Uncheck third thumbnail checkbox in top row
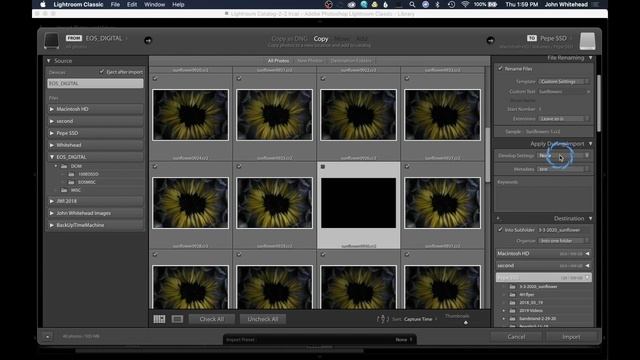This screenshot has width=640, height=360. (323, 78)
